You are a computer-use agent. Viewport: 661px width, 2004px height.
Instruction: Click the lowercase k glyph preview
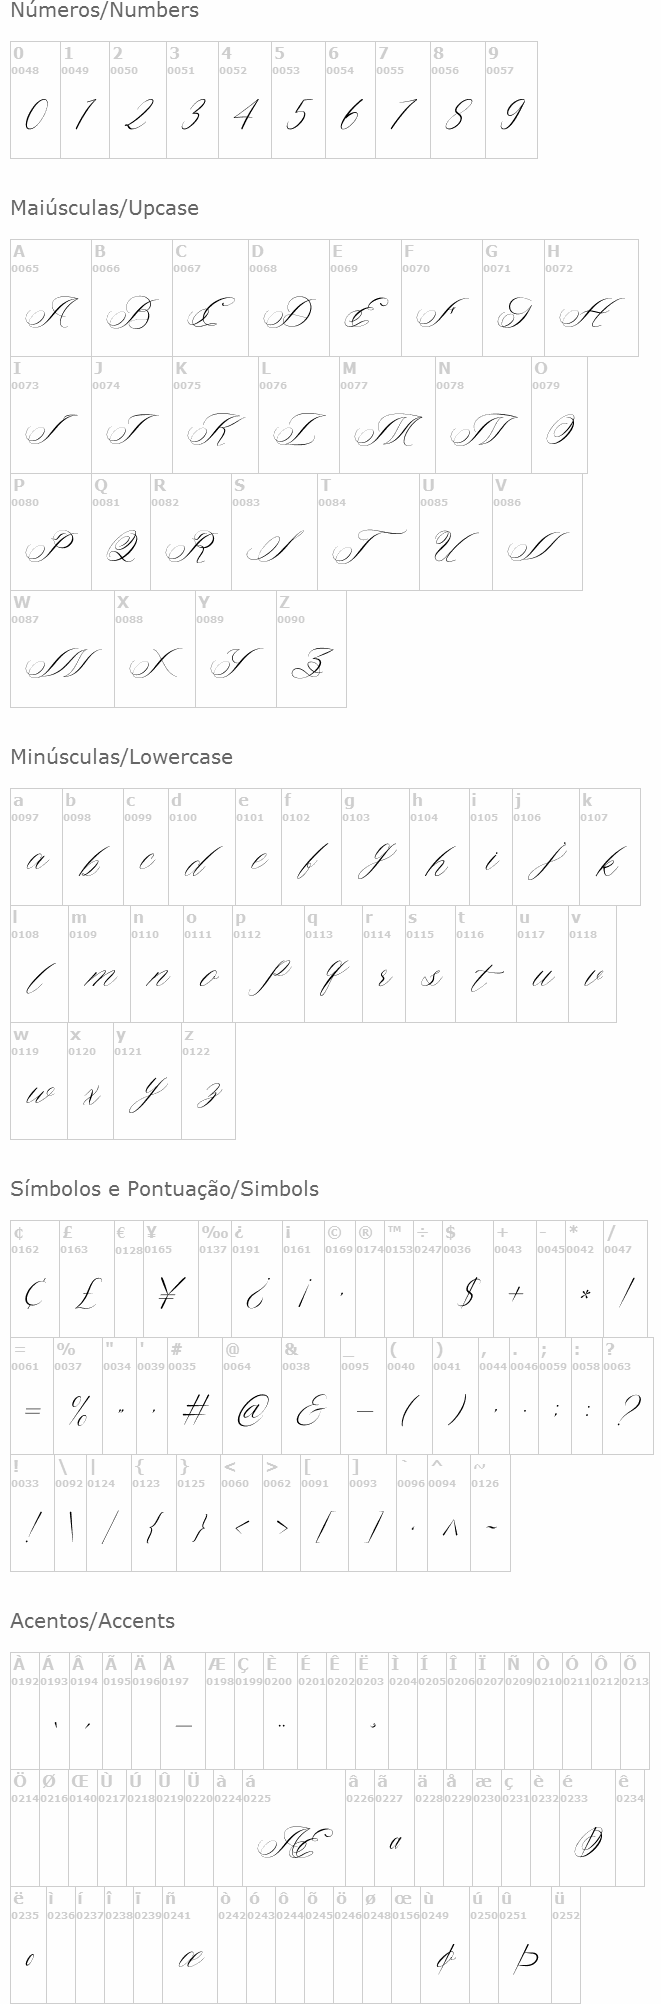click(609, 862)
